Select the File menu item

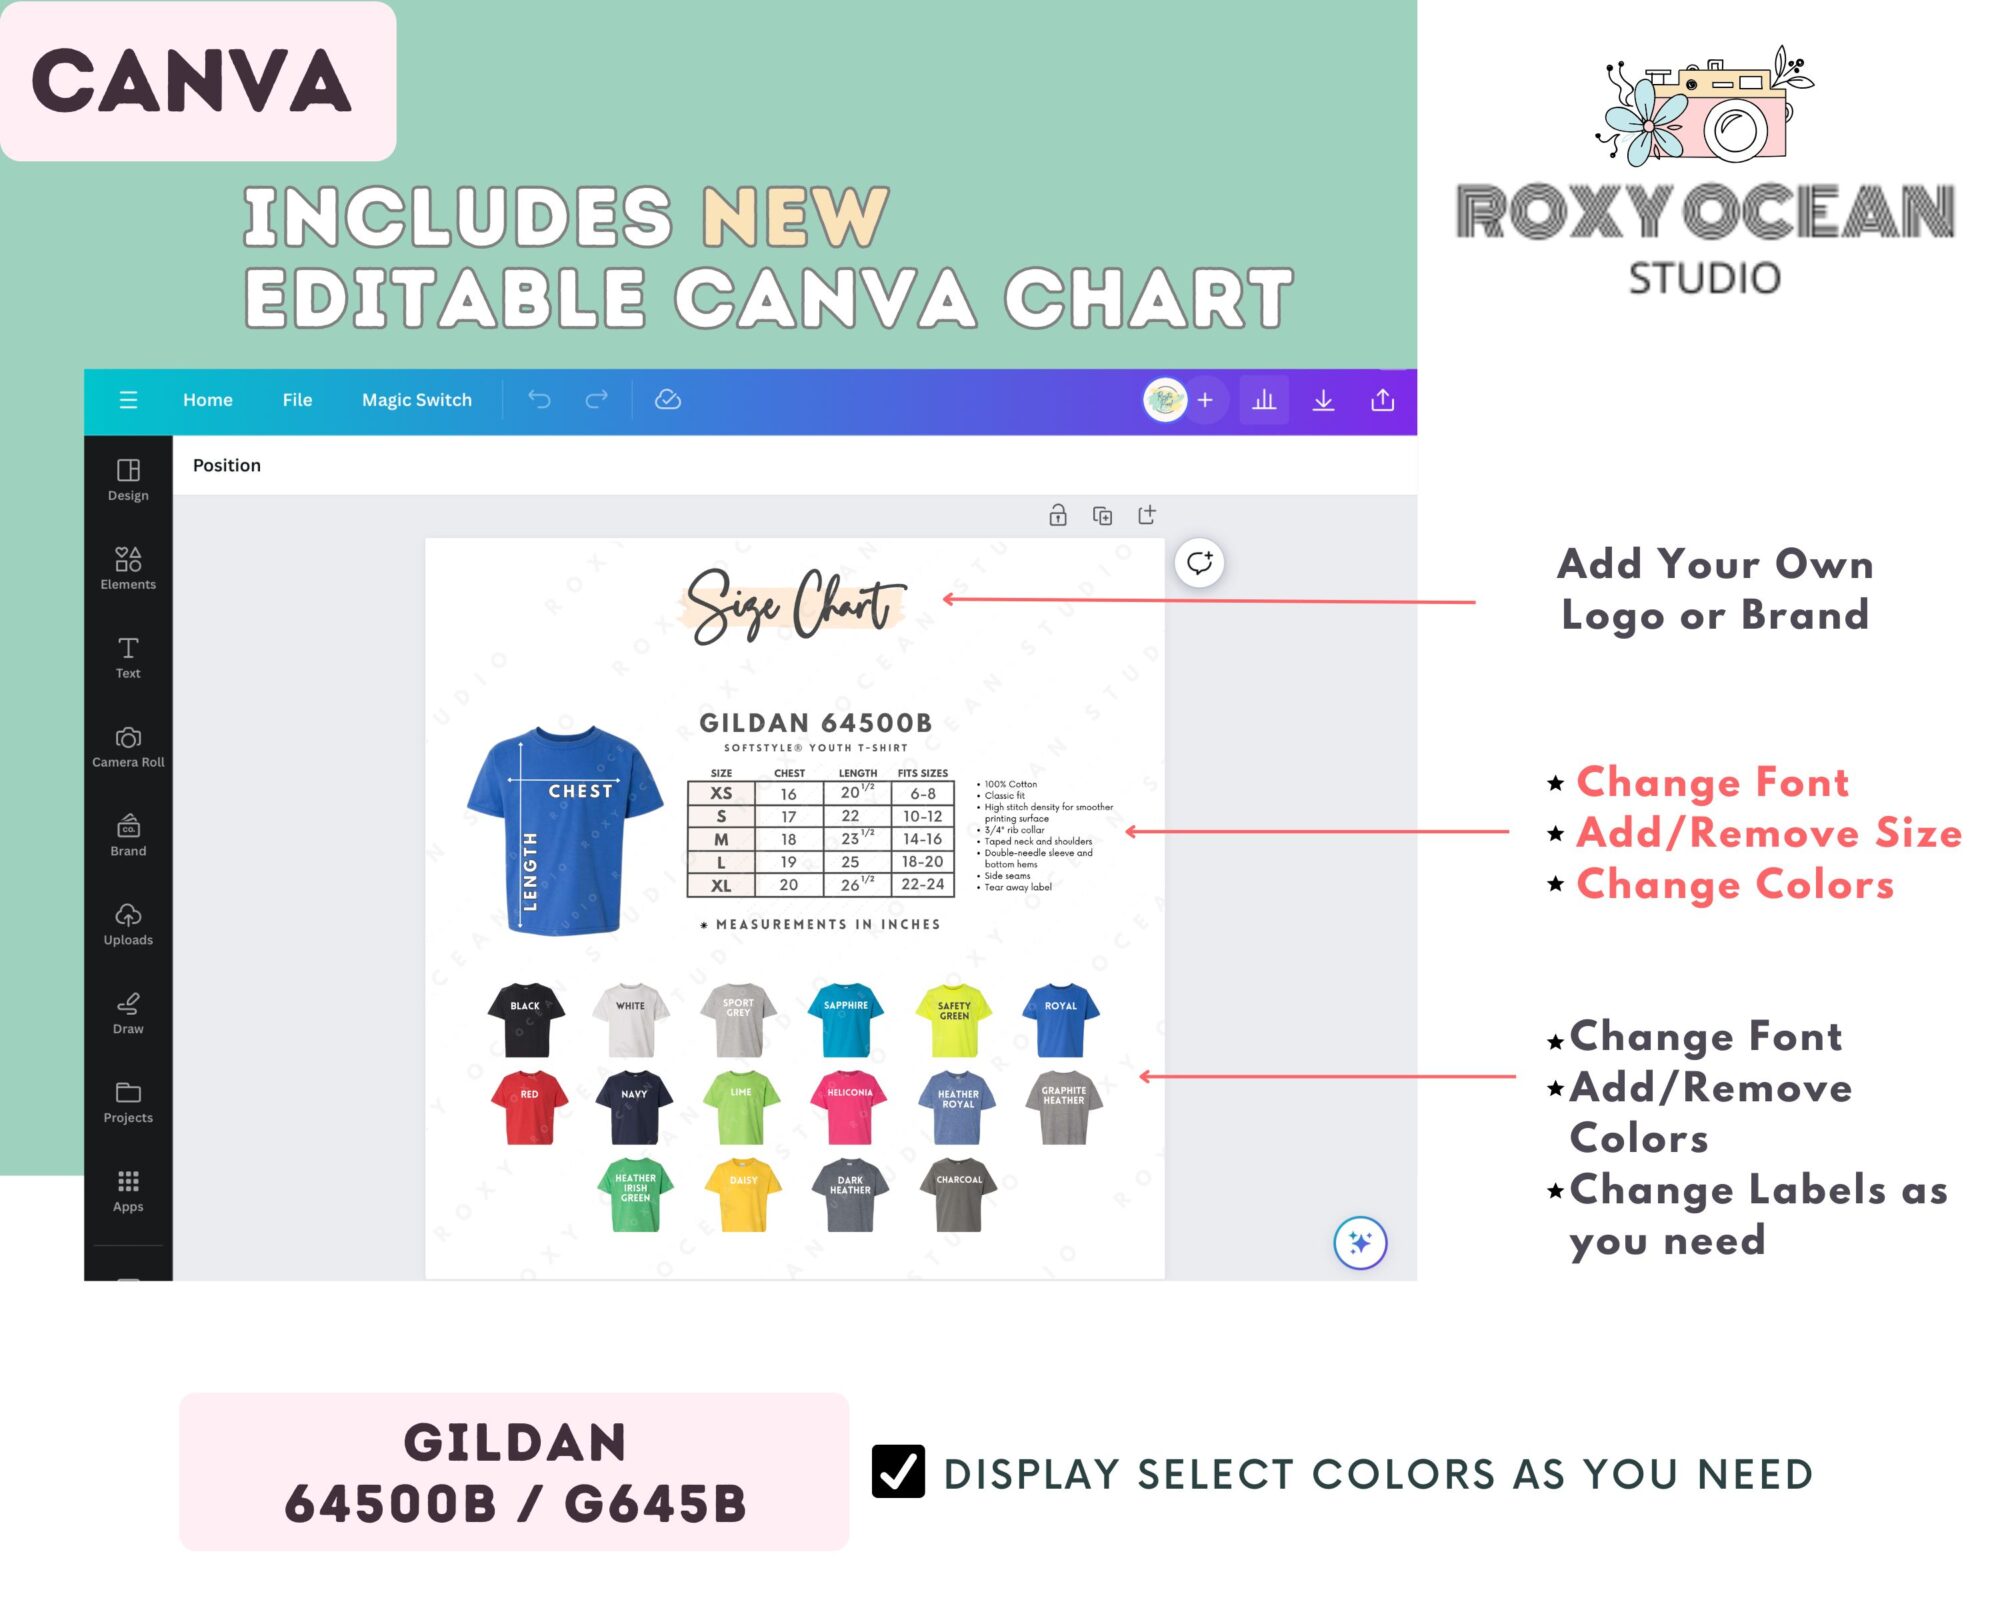pyautogui.click(x=297, y=398)
